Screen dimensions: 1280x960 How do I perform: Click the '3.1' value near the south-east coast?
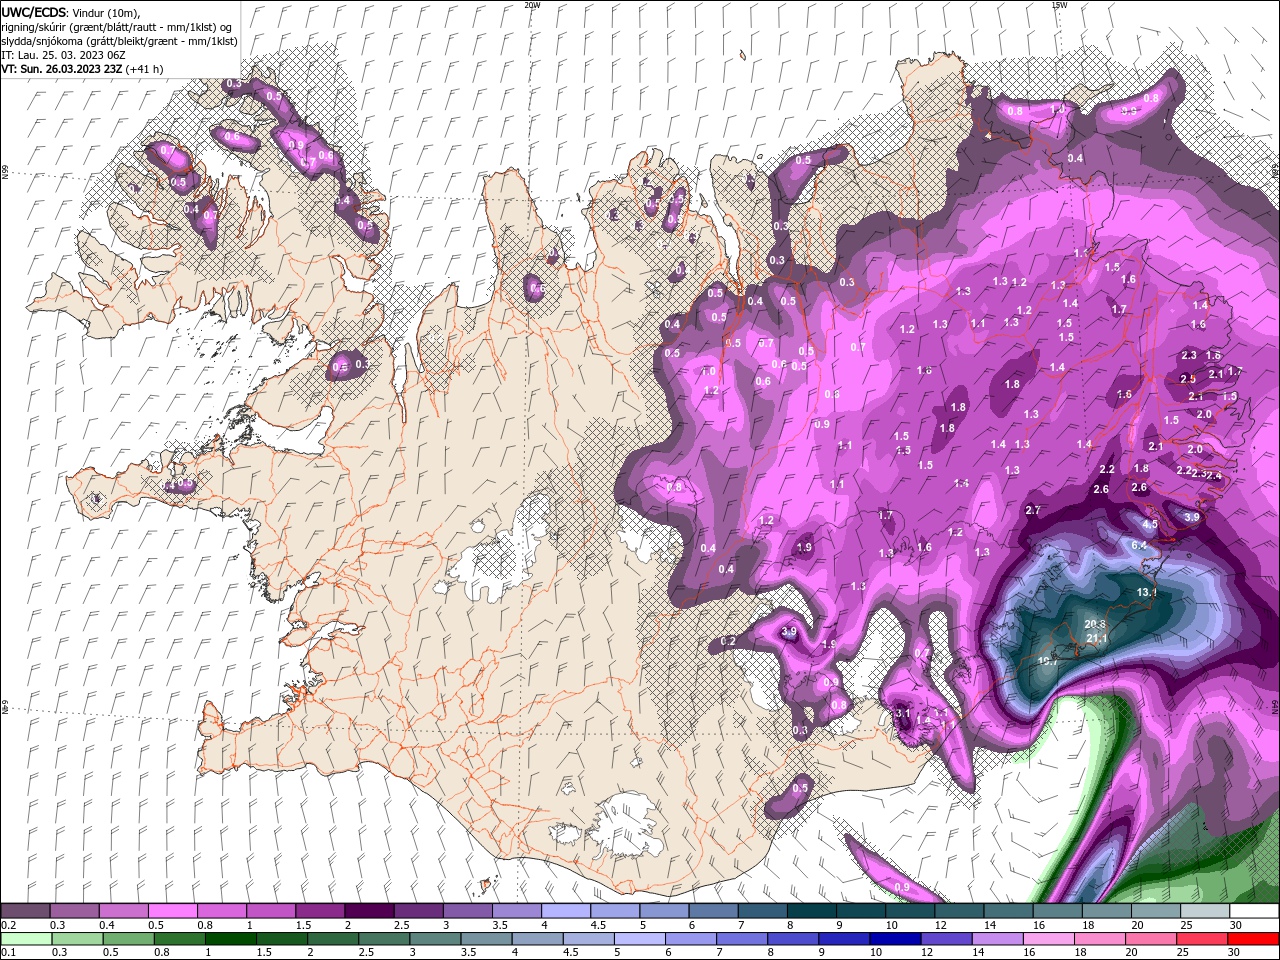coord(902,713)
